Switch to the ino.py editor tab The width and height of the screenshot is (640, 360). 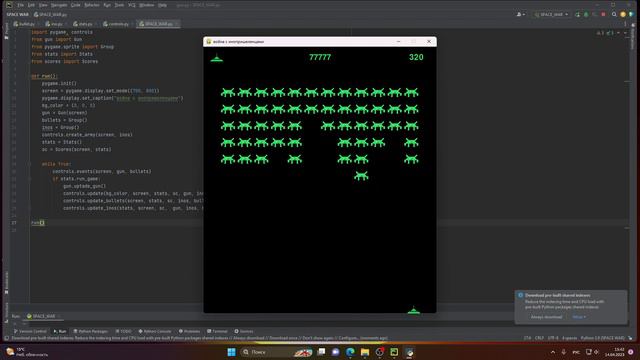coord(56,24)
